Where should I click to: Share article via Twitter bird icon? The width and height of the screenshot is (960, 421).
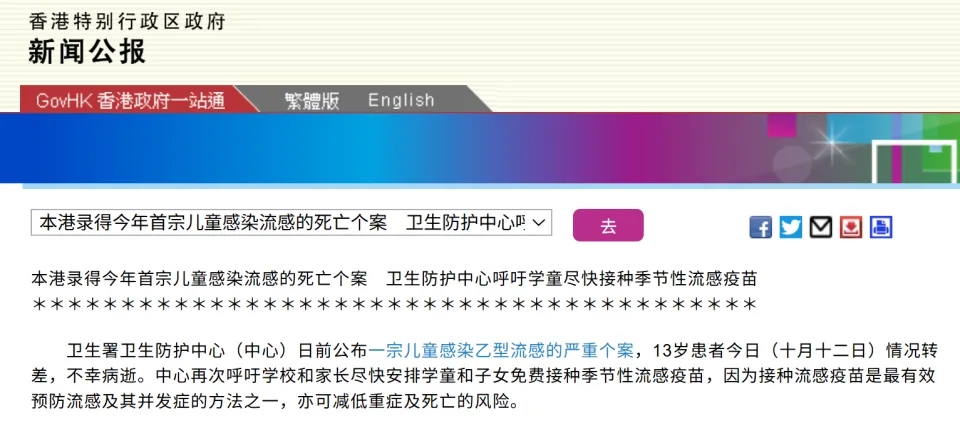pyautogui.click(x=790, y=228)
